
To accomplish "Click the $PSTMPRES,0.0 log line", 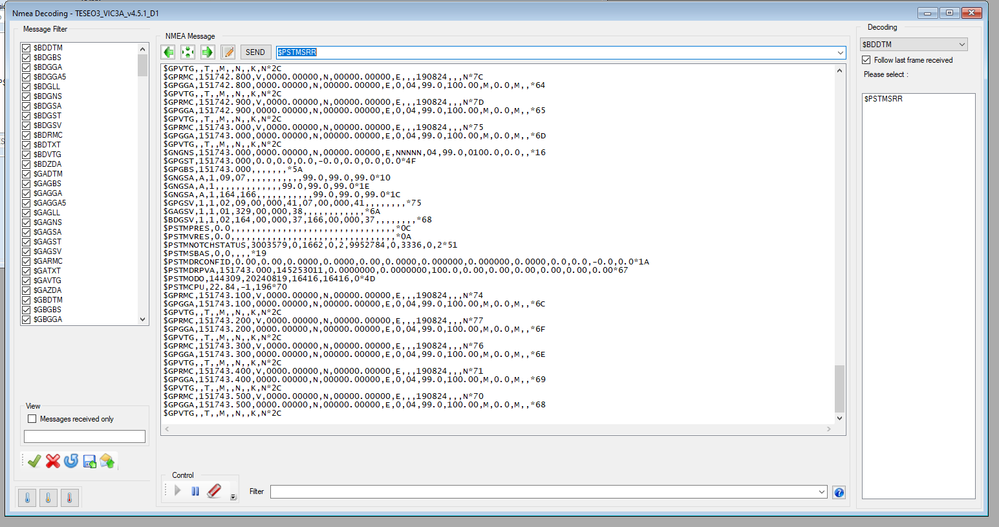I will pyautogui.click(x=287, y=228).
